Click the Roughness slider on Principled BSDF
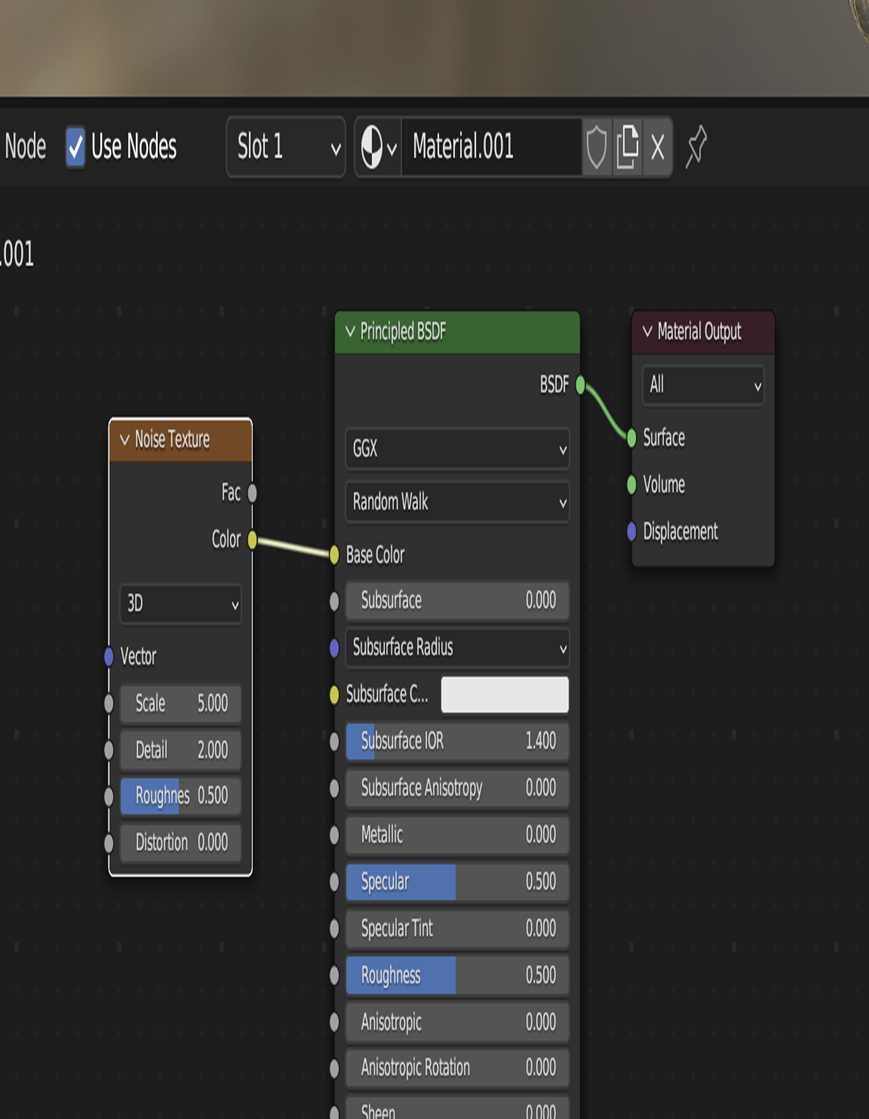 457,976
